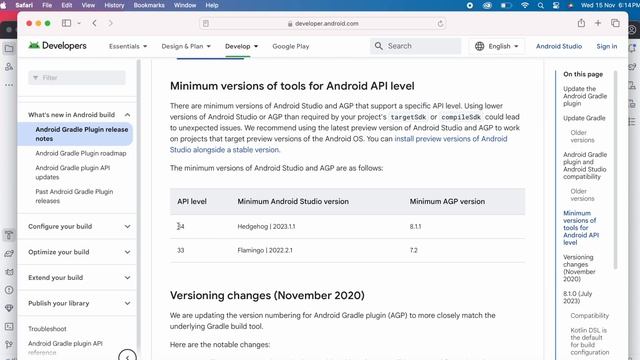Open the History menu
The height and width of the screenshot is (360, 640).
click(x=114, y=5)
